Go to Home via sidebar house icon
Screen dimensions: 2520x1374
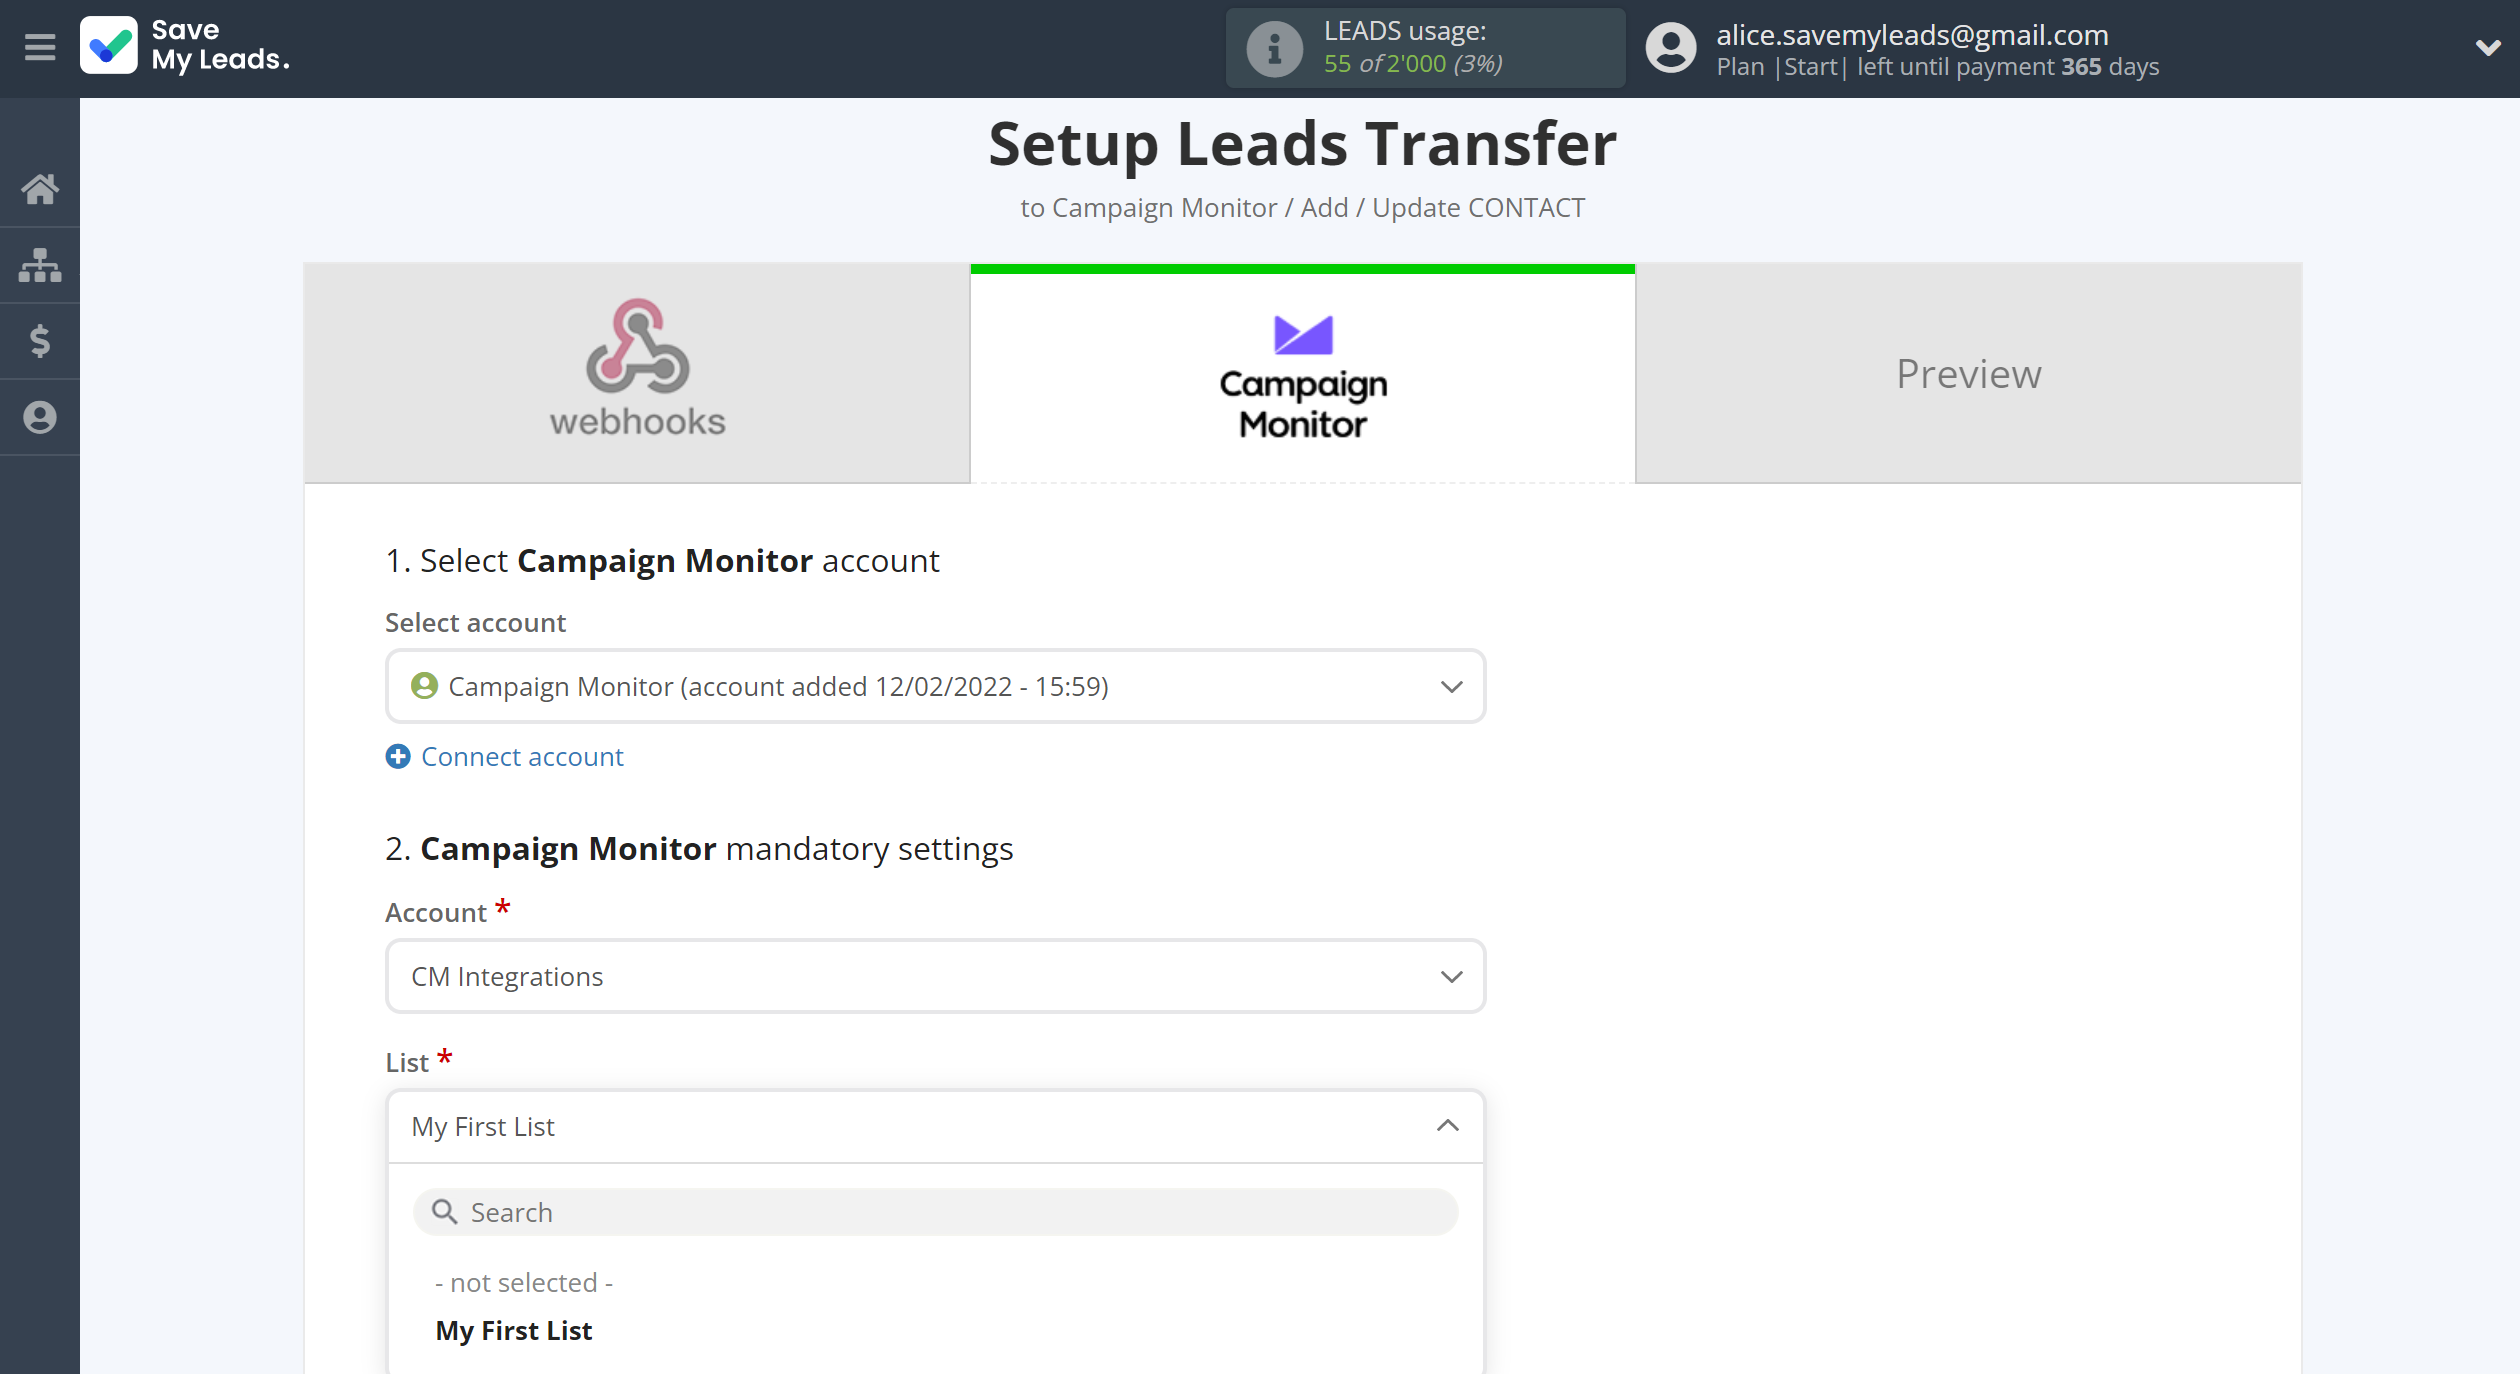coord(40,189)
